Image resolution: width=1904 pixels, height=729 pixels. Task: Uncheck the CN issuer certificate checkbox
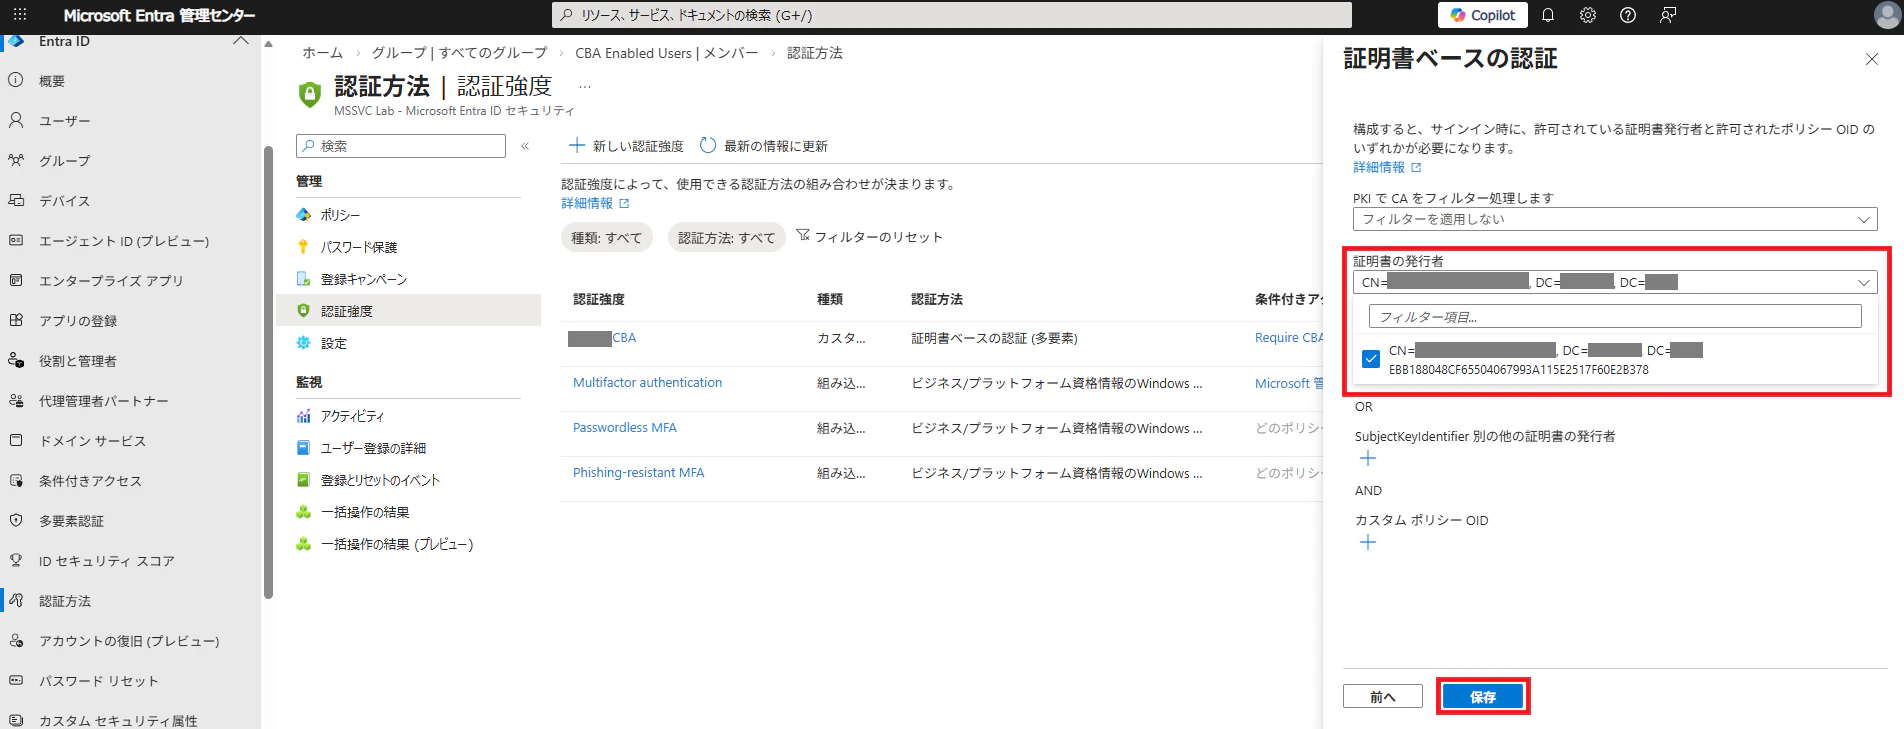[1371, 359]
